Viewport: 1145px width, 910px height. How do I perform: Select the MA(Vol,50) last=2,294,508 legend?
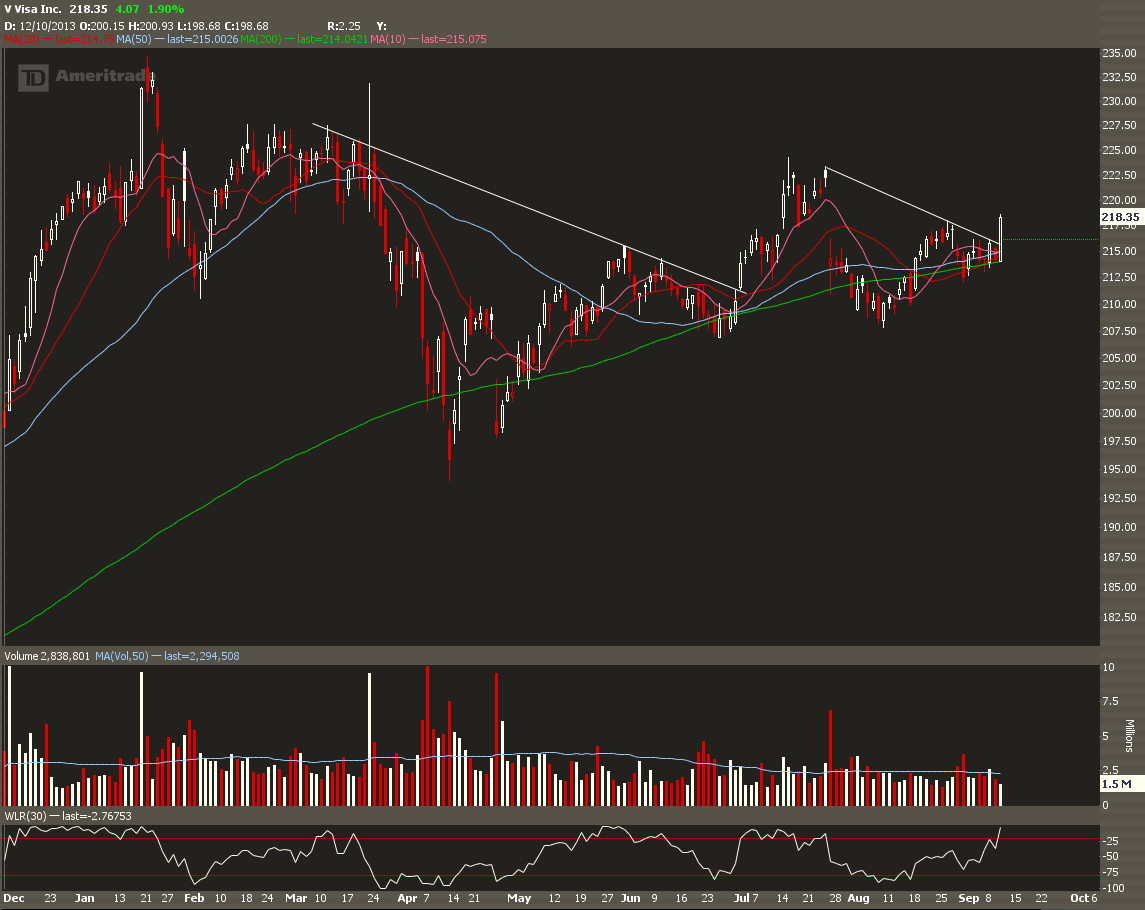tap(166, 656)
